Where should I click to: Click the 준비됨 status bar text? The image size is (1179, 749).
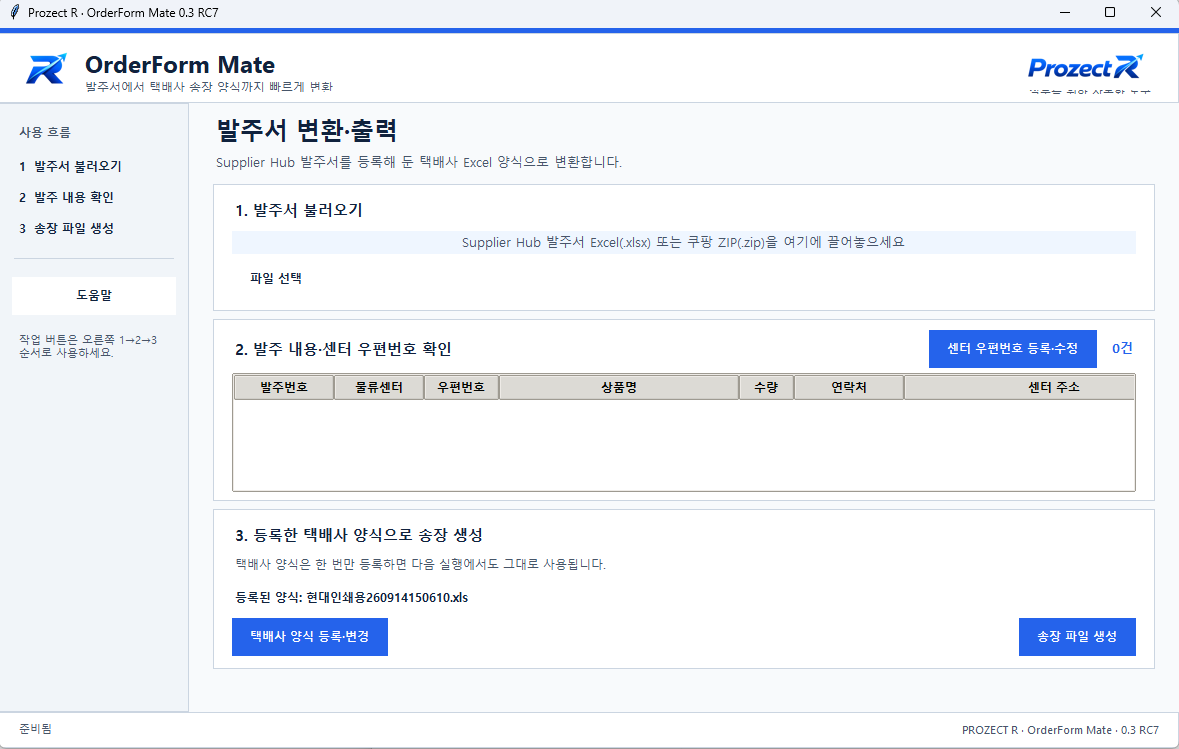[35, 729]
